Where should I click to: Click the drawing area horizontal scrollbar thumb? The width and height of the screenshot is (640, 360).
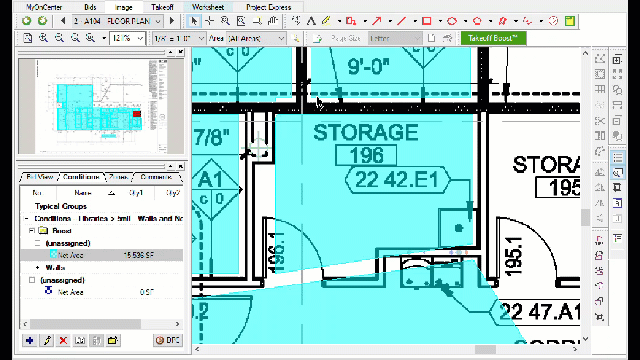click(x=485, y=349)
